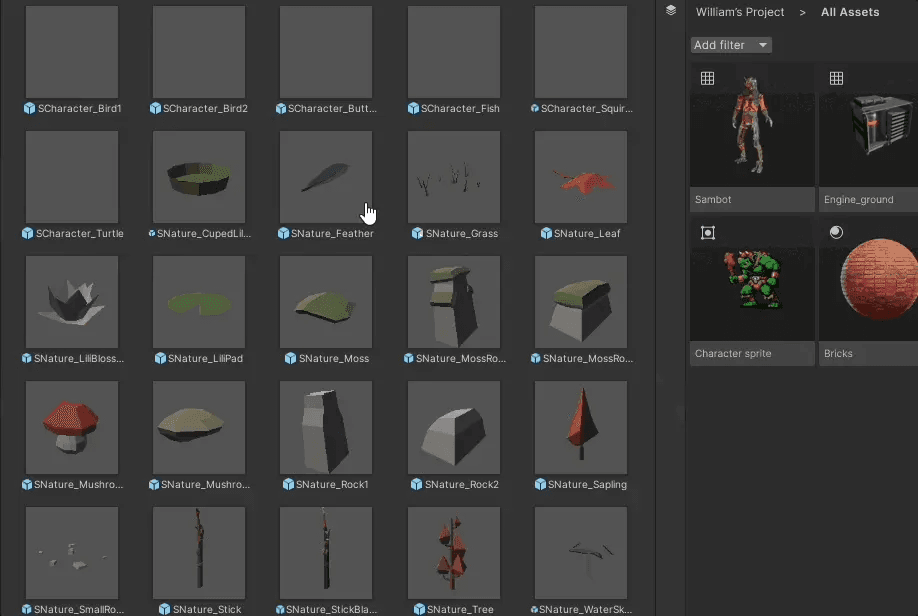Click the cube icon beside SNature_Feather
This screenshot has width=918, height=616.
coord(284,233)
